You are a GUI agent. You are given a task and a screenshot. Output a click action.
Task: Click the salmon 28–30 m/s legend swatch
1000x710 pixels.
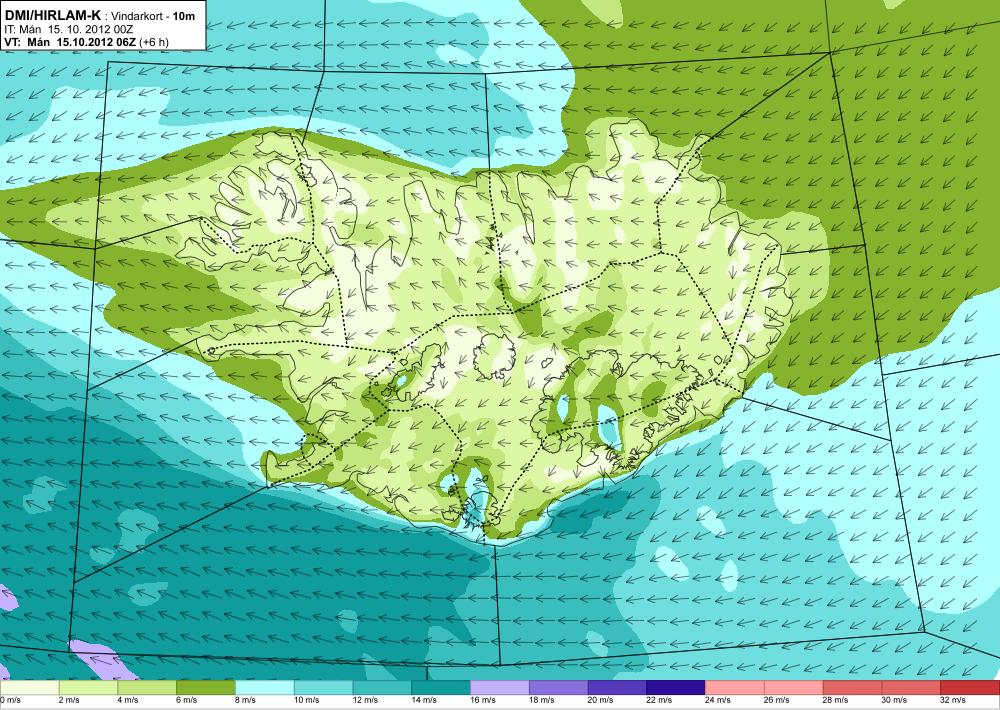tap(853, 688)
